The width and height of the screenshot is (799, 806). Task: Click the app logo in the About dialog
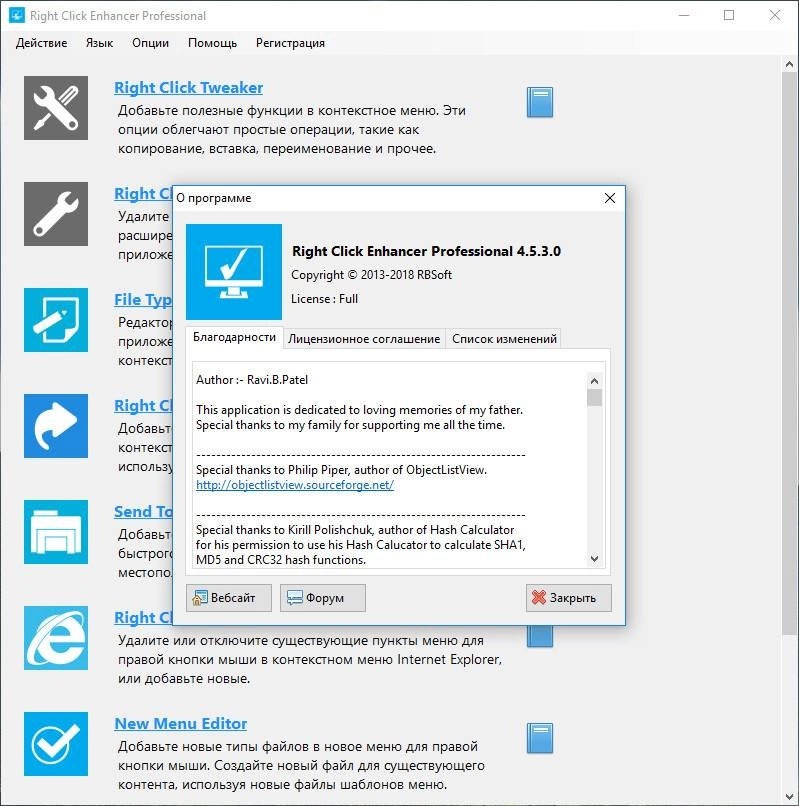point(233,271)
